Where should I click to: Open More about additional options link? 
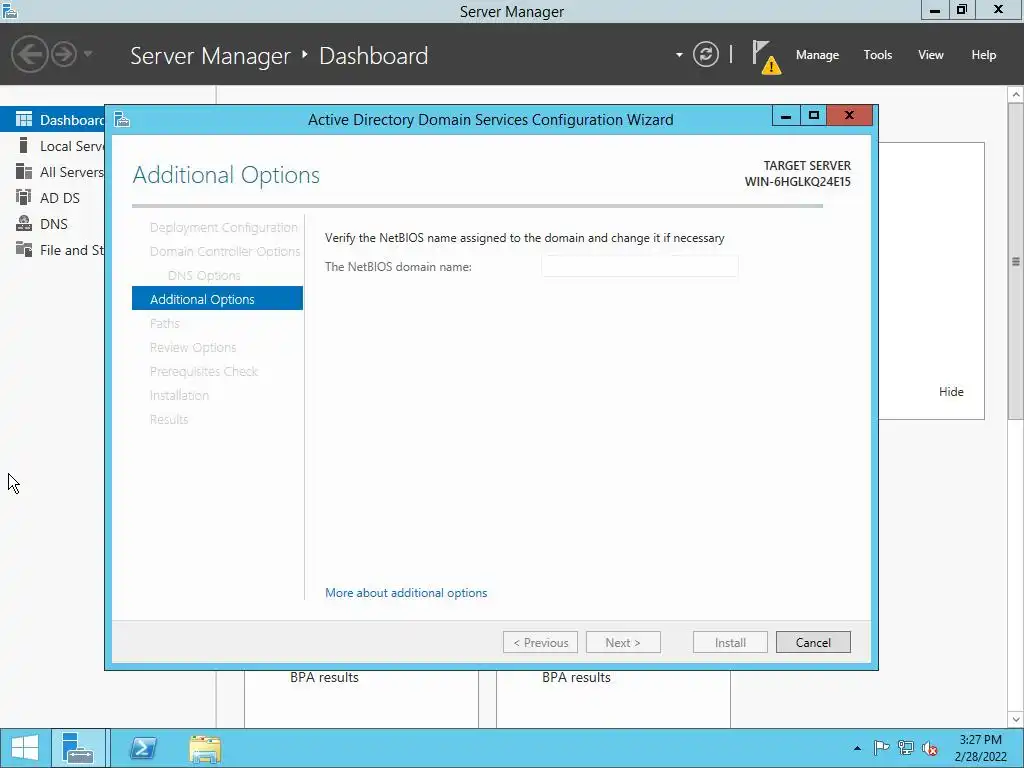point(406,593)
